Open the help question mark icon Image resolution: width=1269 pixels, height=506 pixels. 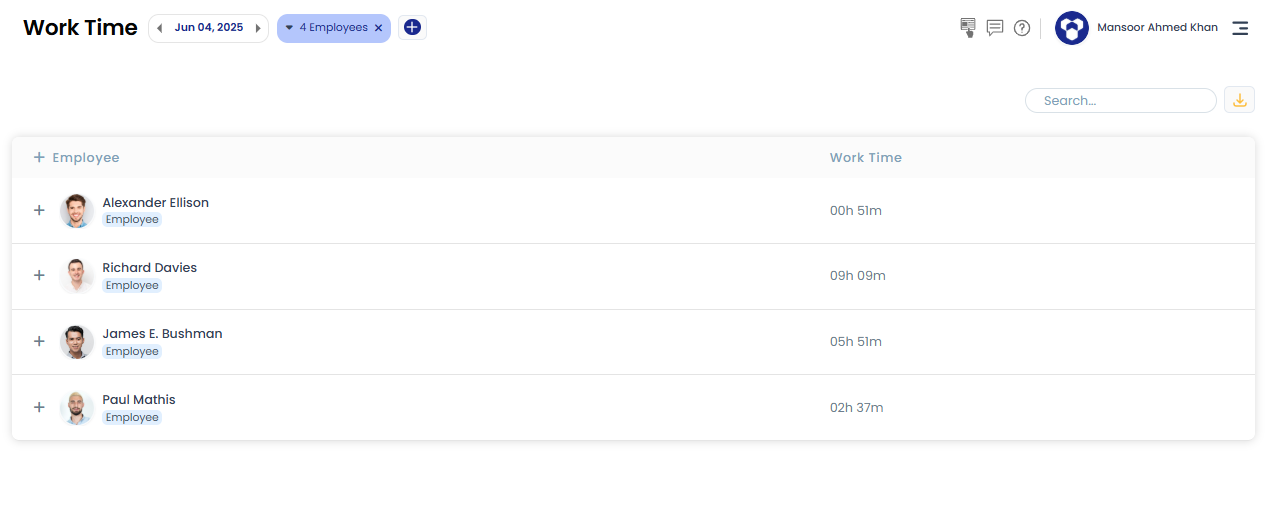pyautogui.click(x=1022, y=28)
